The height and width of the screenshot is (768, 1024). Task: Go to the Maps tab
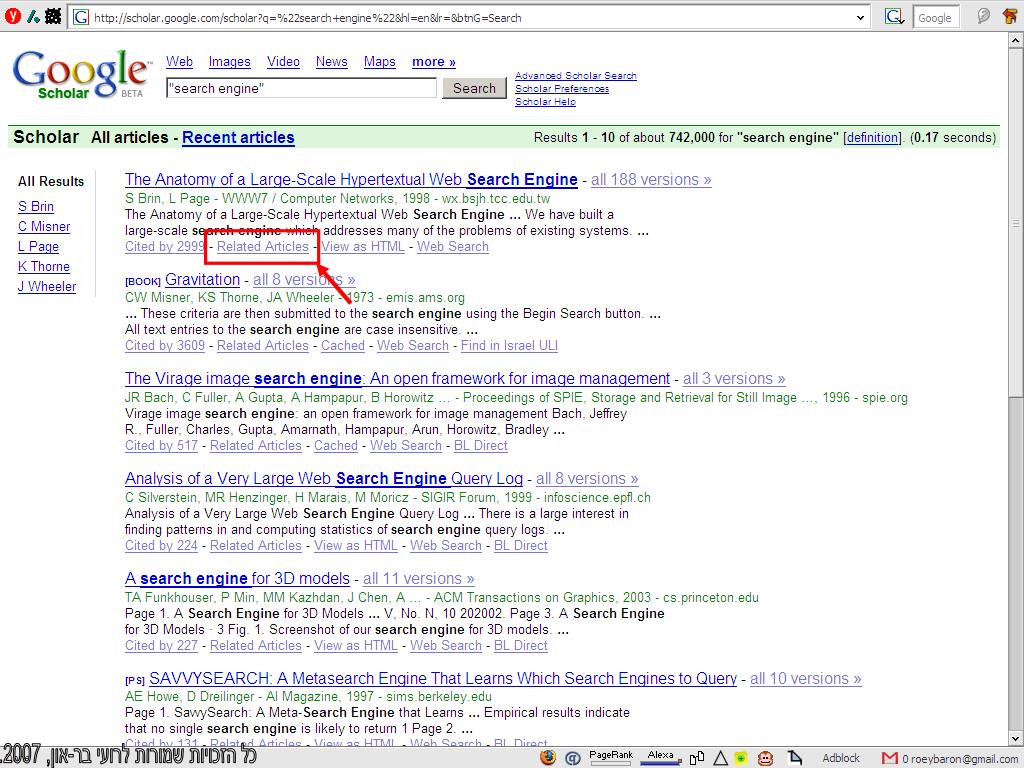(x=379, y=61)
